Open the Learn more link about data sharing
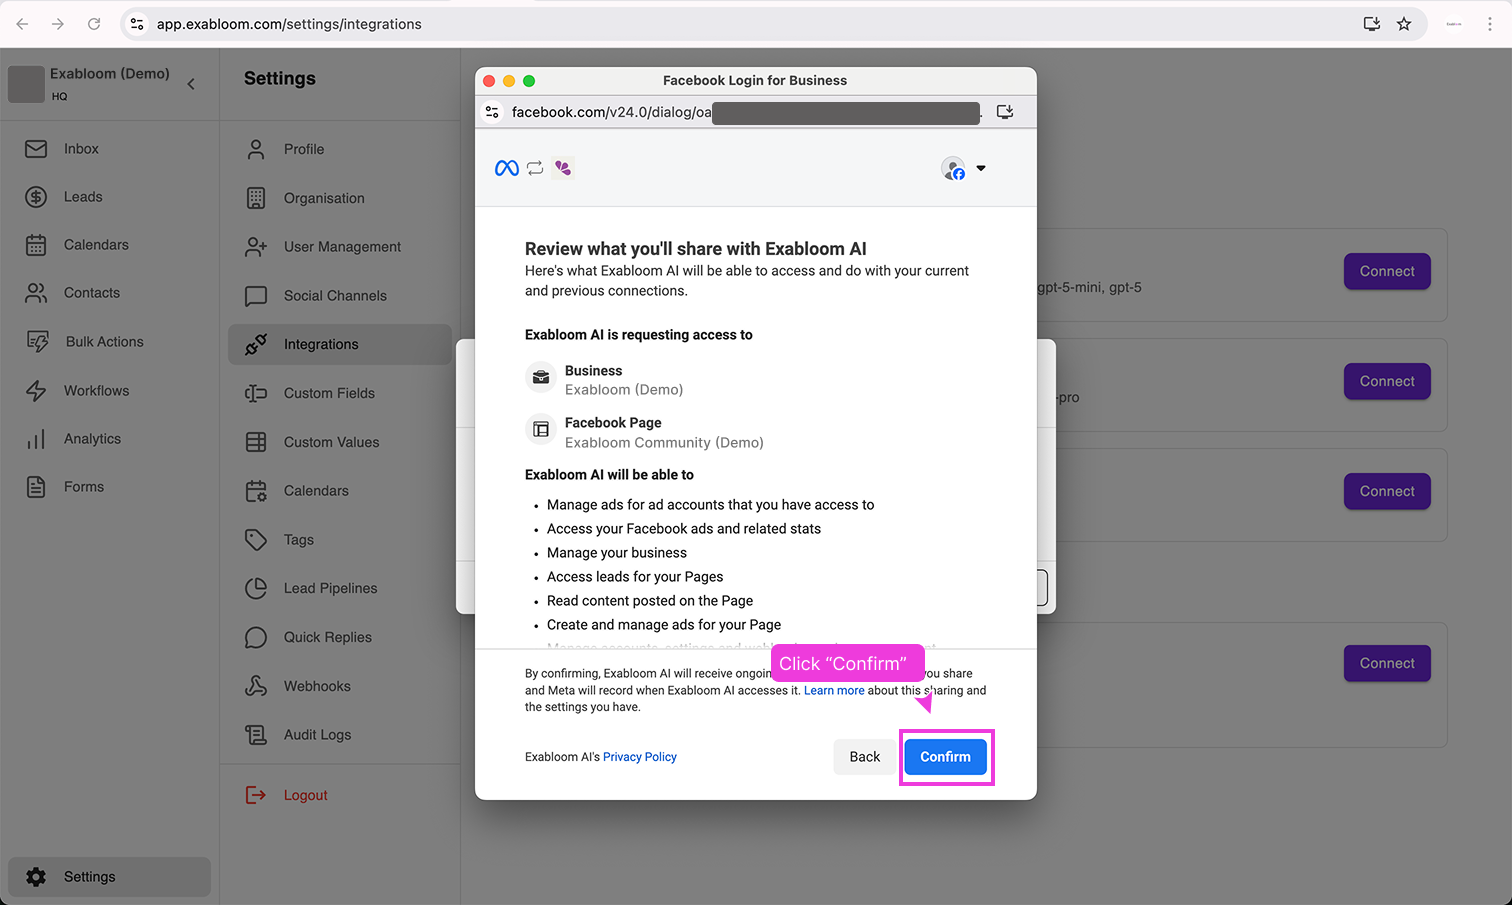The height and width of the screenshot is (905, 1512). point(834,690)
